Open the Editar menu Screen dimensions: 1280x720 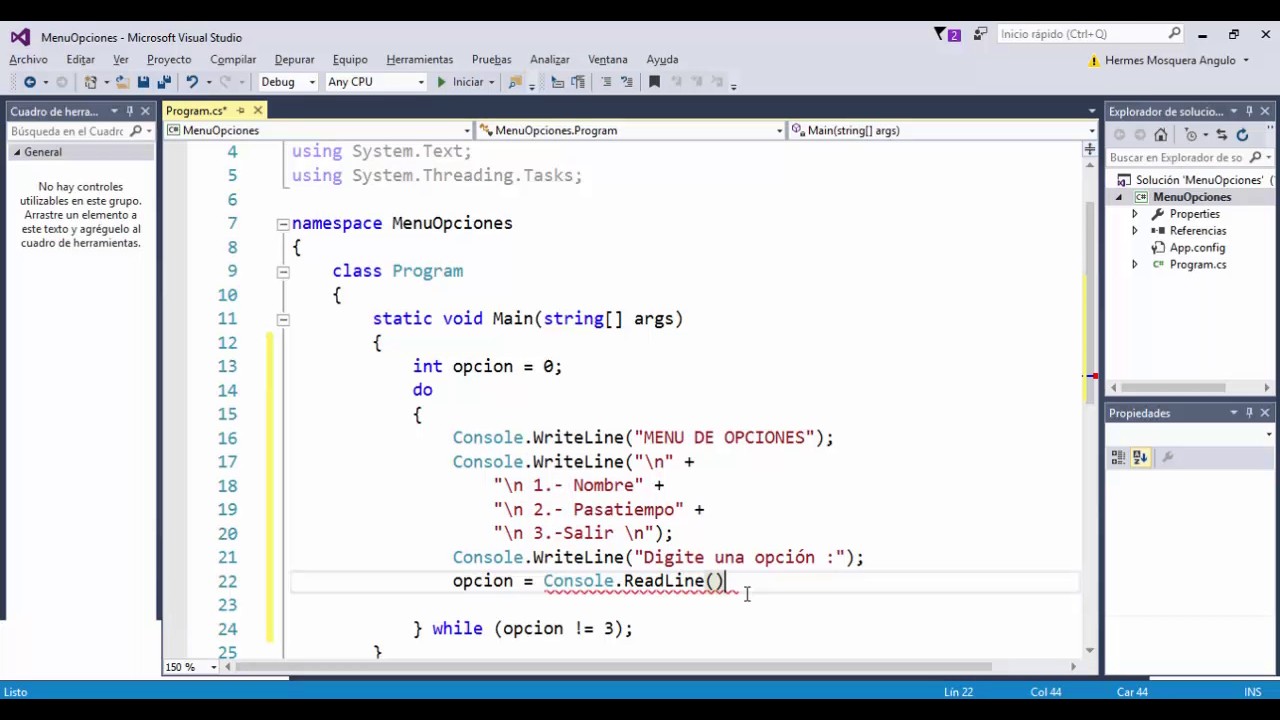tap(80, 60)
